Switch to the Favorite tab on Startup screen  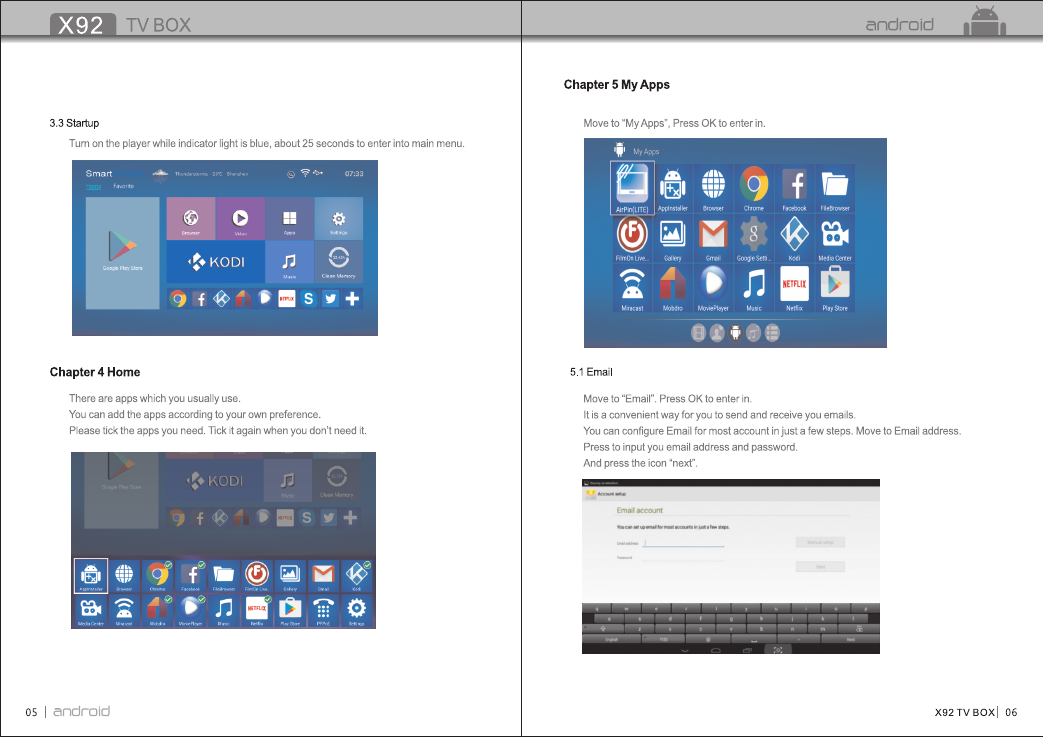124,186
